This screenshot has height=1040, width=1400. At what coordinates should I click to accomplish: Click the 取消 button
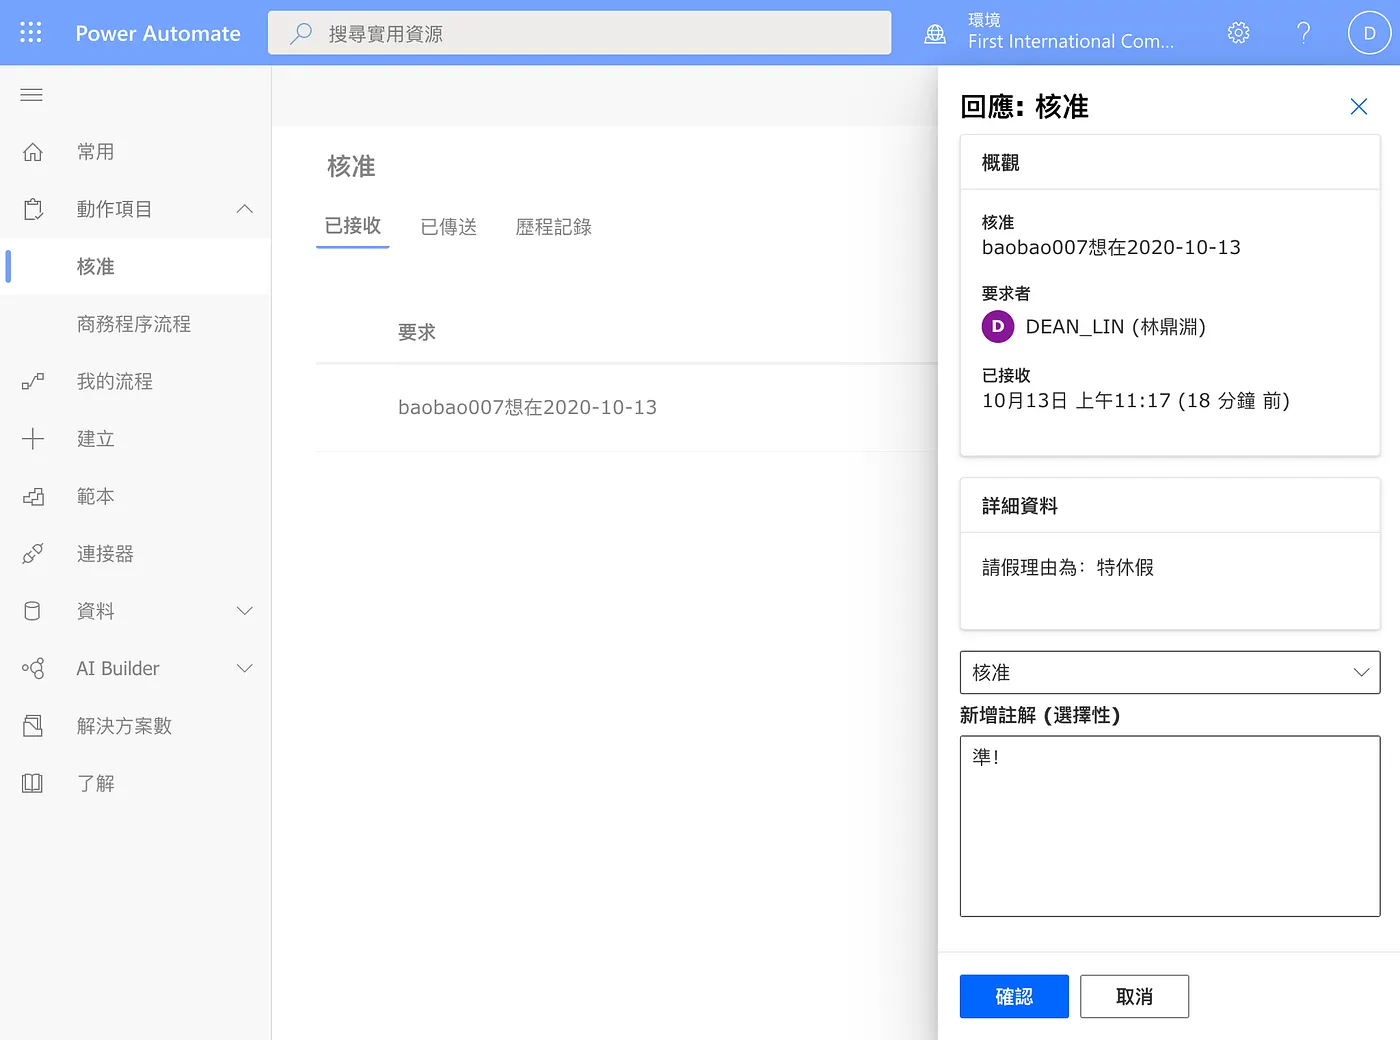click(1134, 996)
